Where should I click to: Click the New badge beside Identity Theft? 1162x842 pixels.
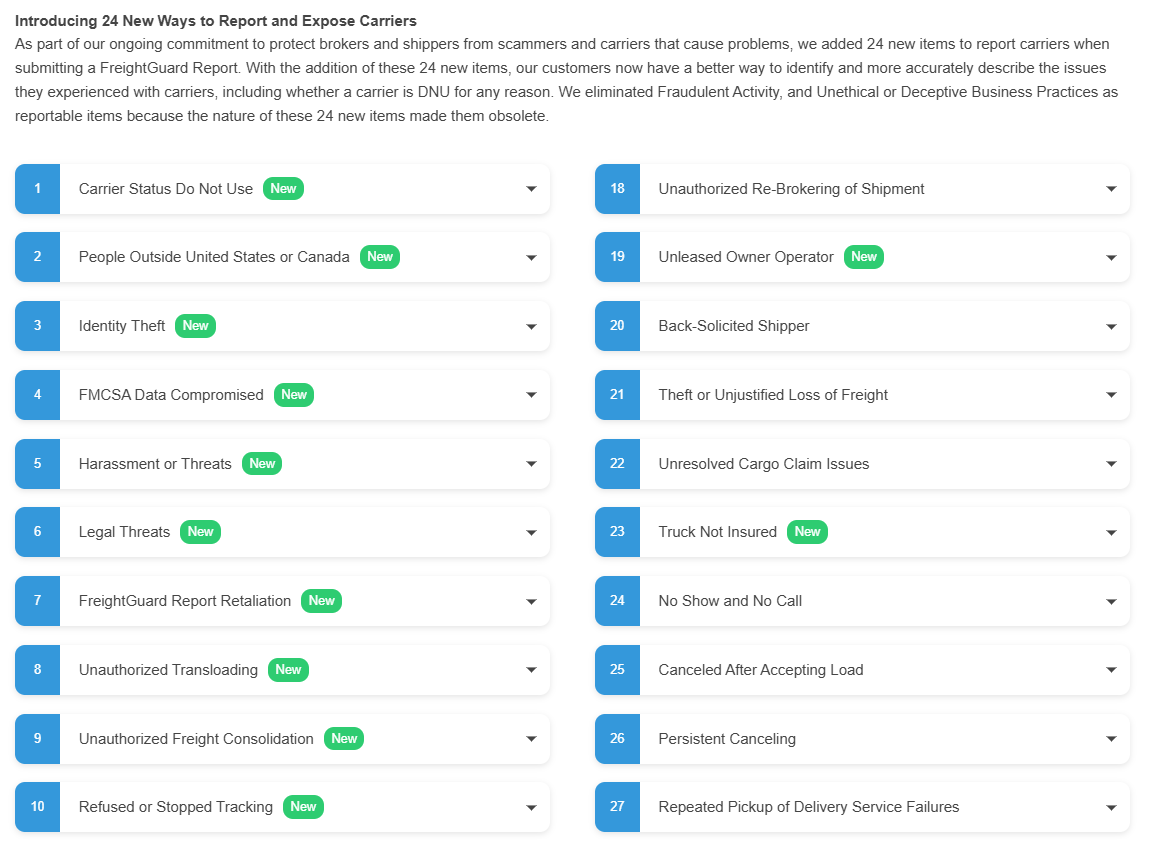(x=195, y=326)
